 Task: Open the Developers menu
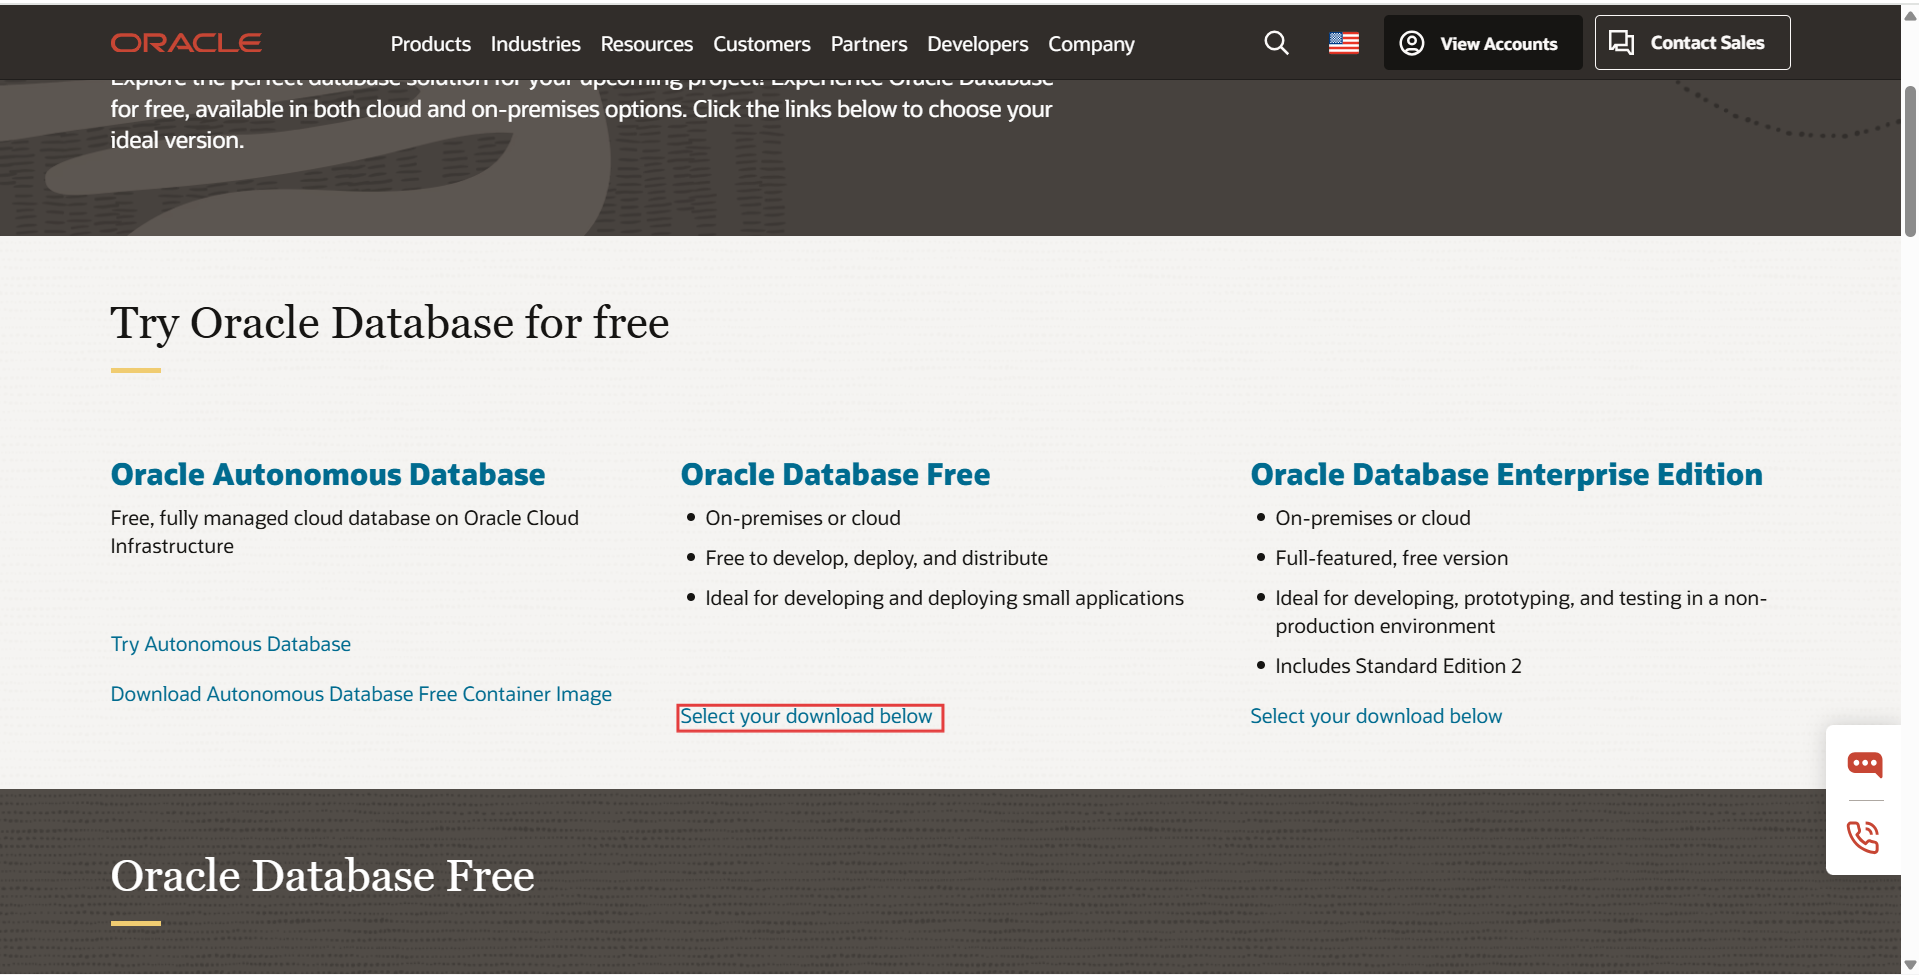tap(978, 44)
